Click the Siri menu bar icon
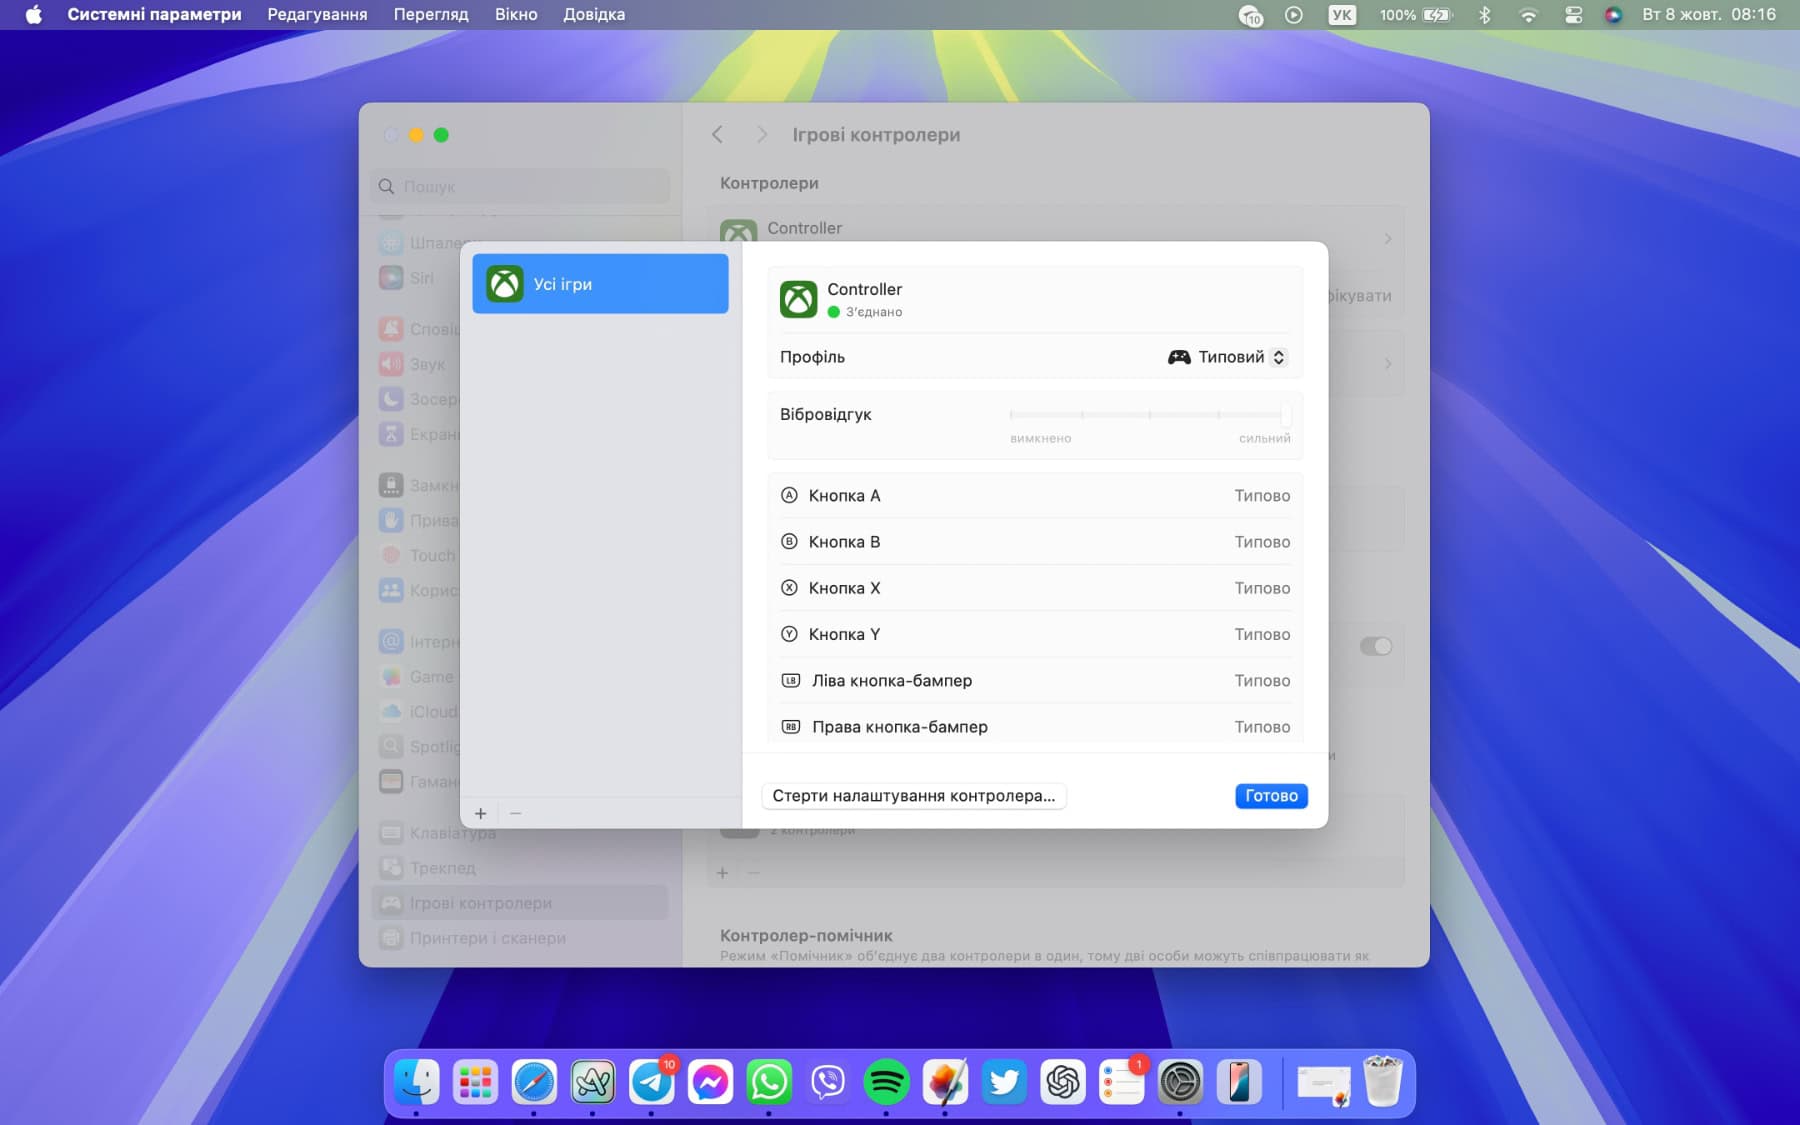1800x1125 pixels. click(x=1613, y=14)
